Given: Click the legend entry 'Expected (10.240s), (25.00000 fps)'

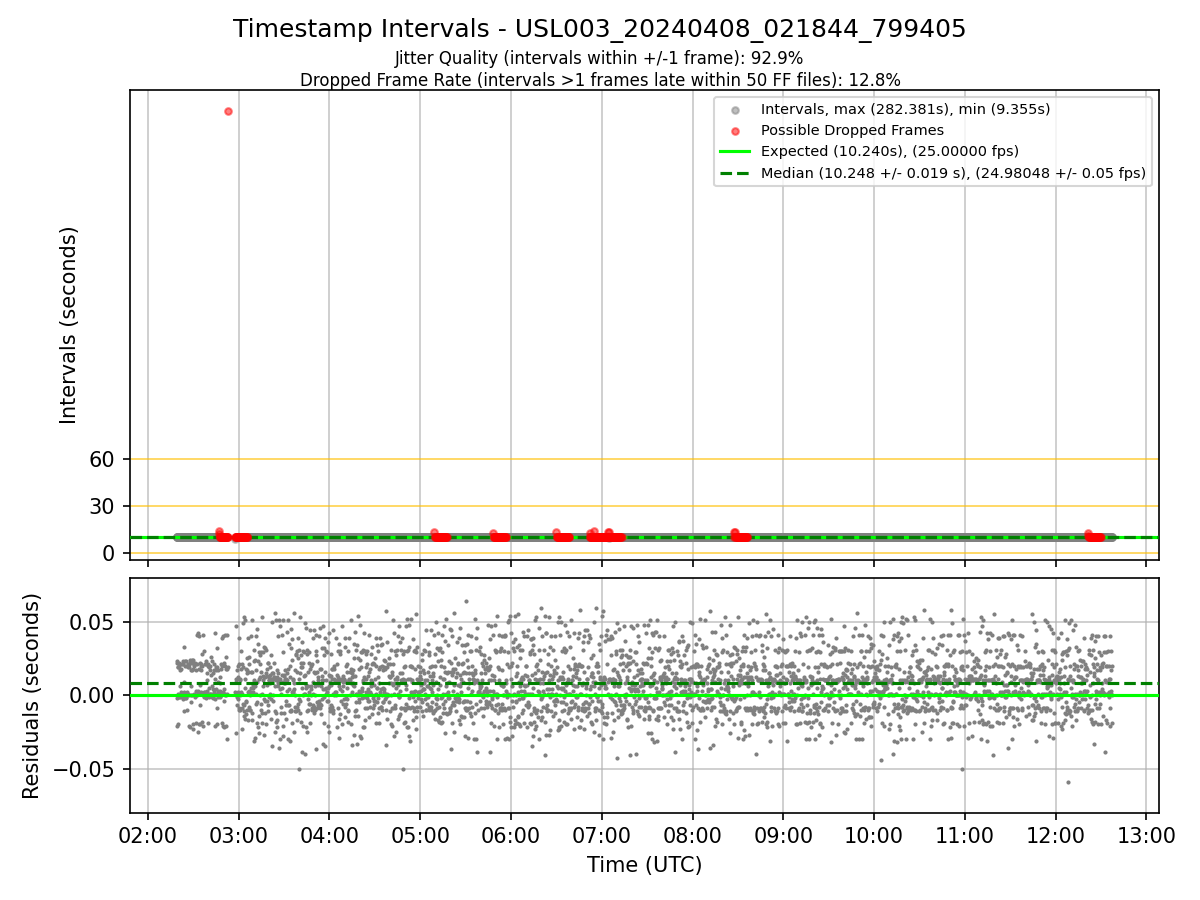Looking at the screenshot, I should pyautogui.click(x=889, y=152).
